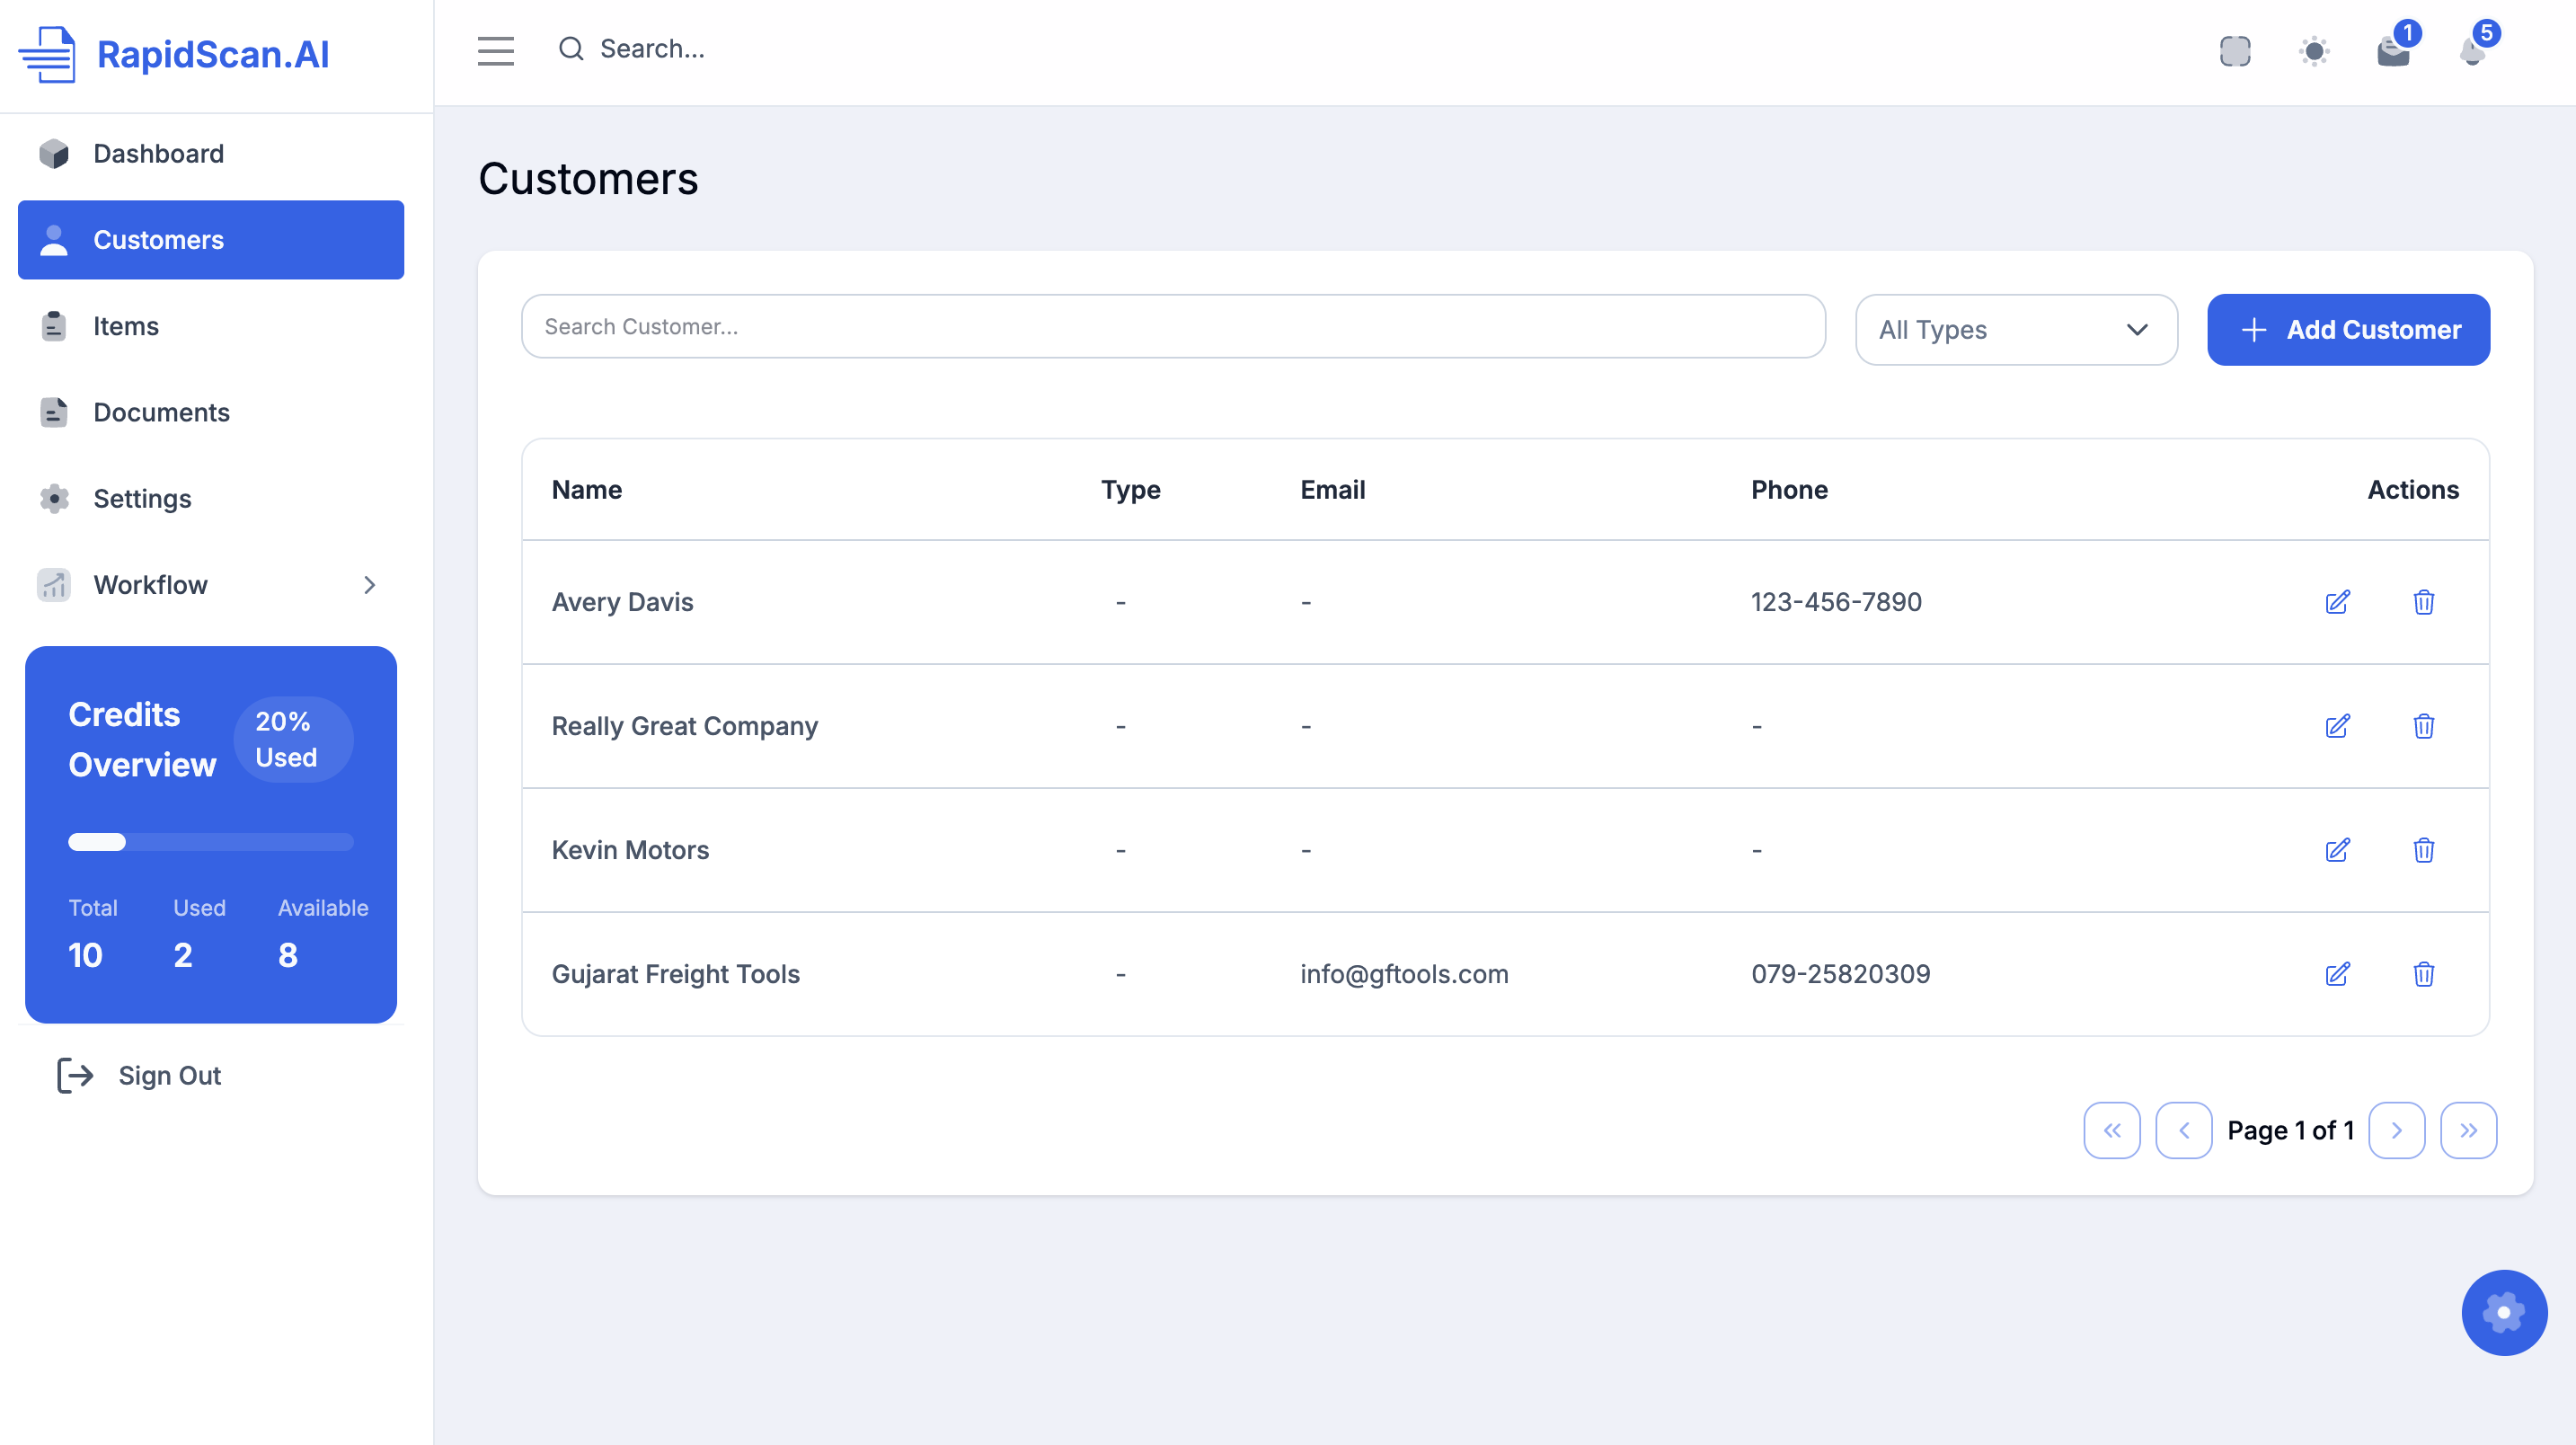
Task: Expand the Workflow menu chevron
Action: pyautogui.click(x=369, y=585)
